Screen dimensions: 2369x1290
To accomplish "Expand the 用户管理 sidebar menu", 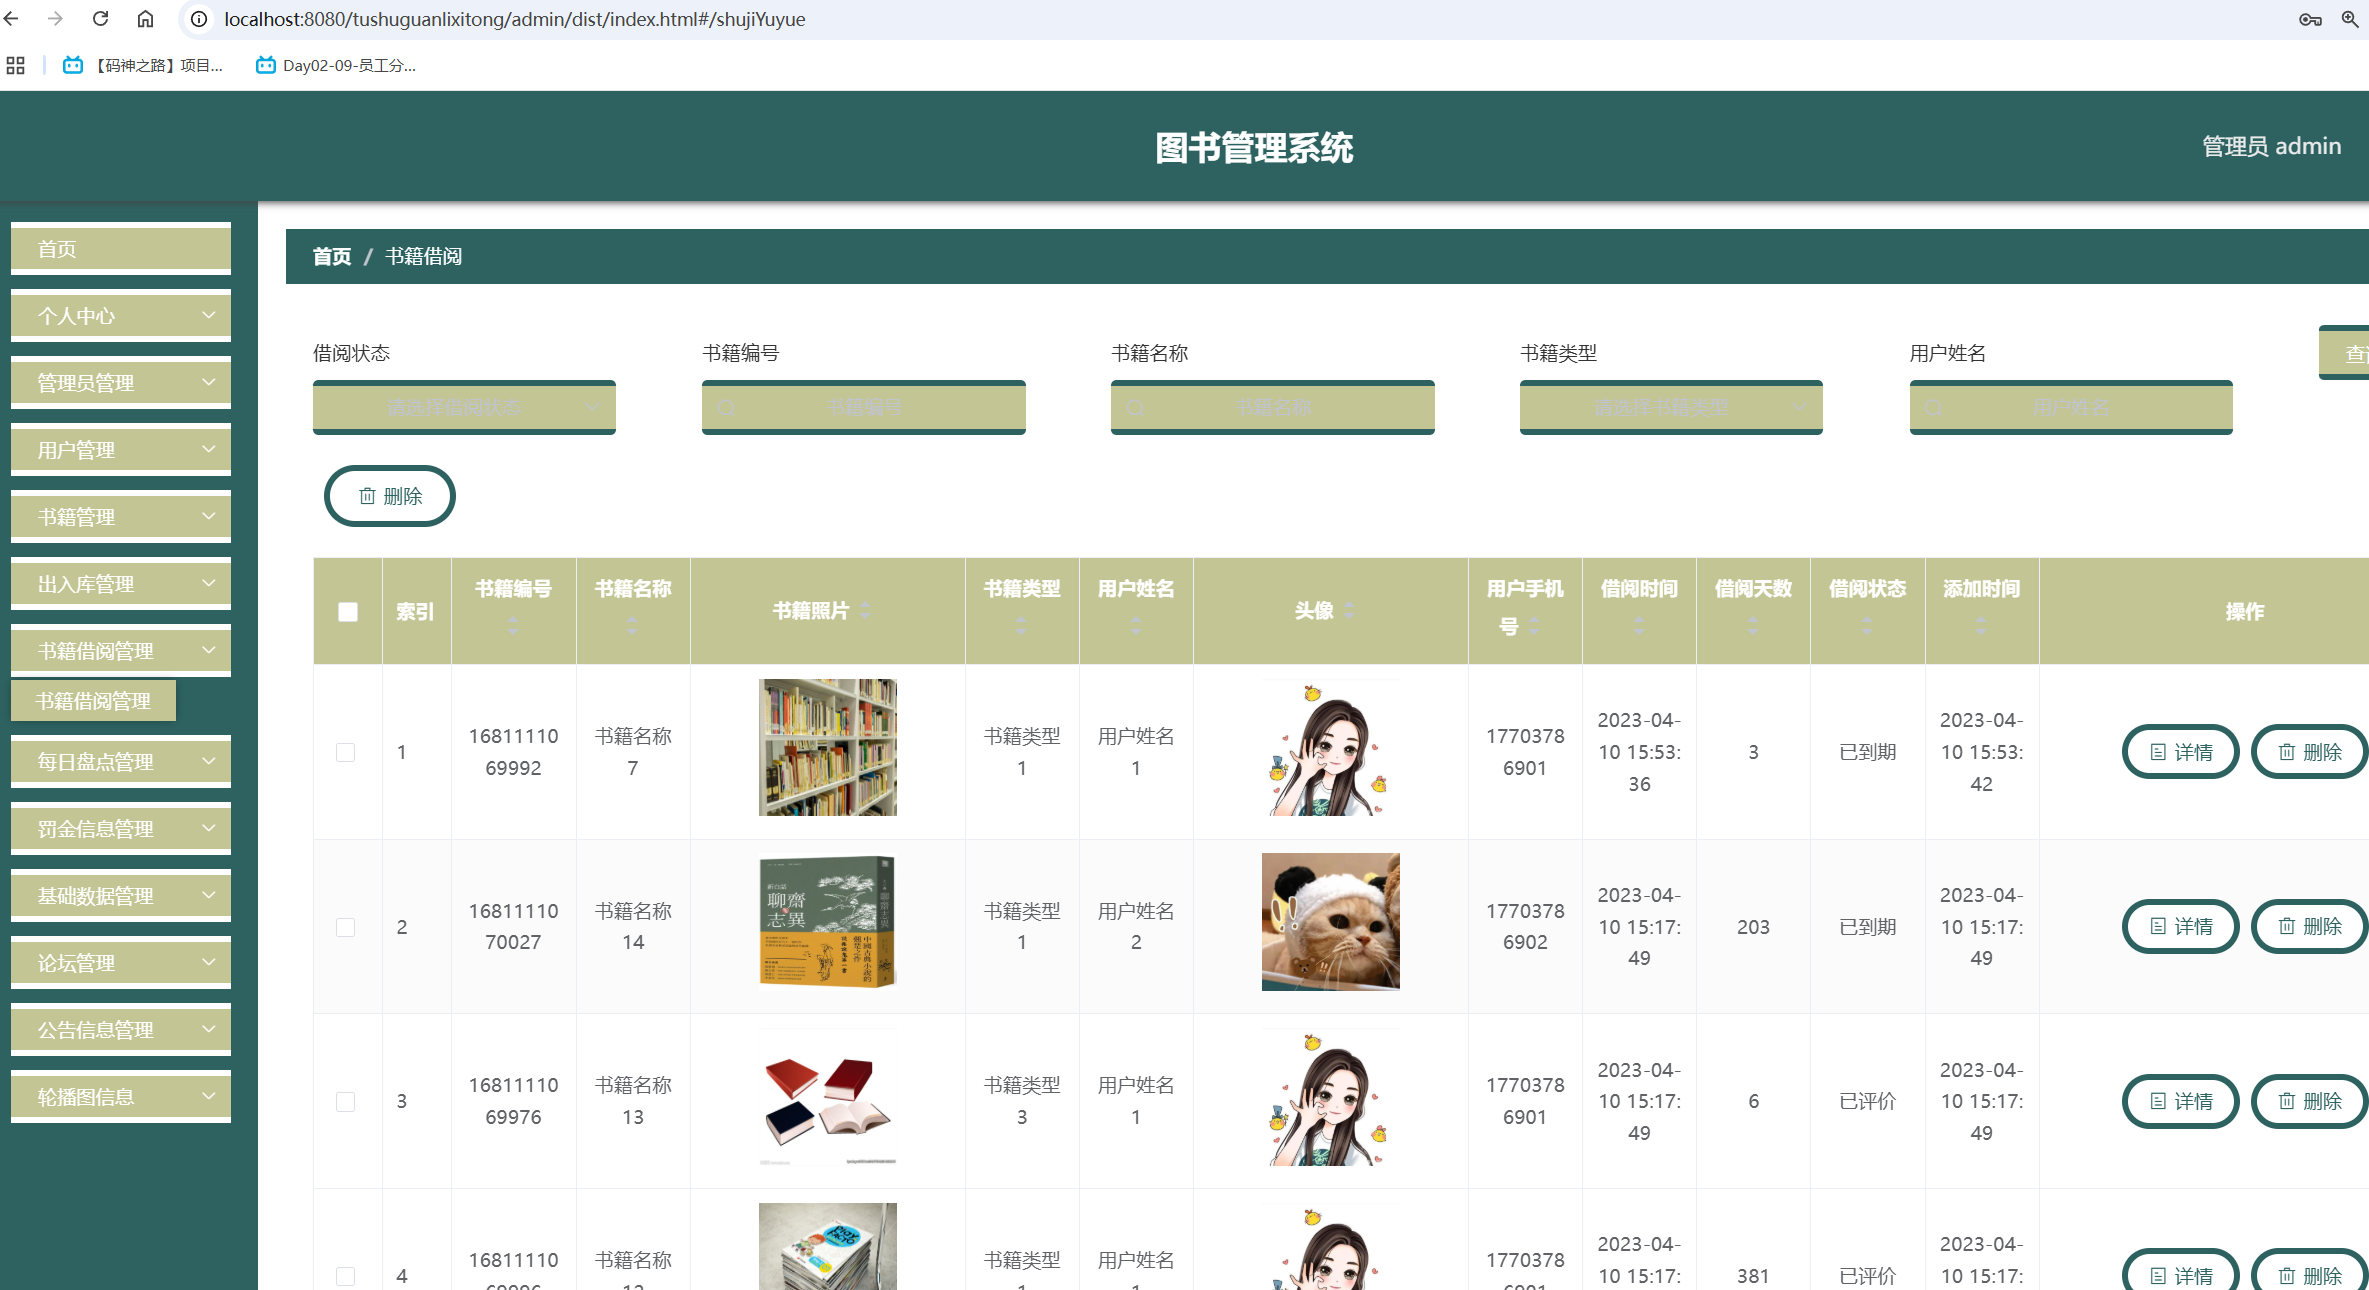I will [121, 450].
